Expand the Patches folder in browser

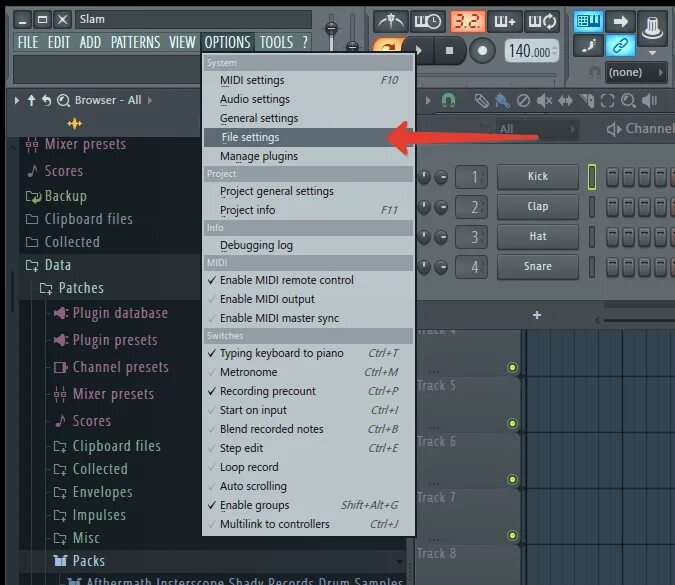(71, 288)
